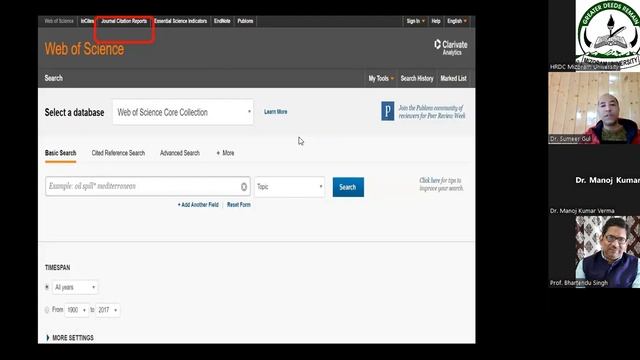Open InCites in top bar
Screen dimensions: 640x360
tap(87, 21)
